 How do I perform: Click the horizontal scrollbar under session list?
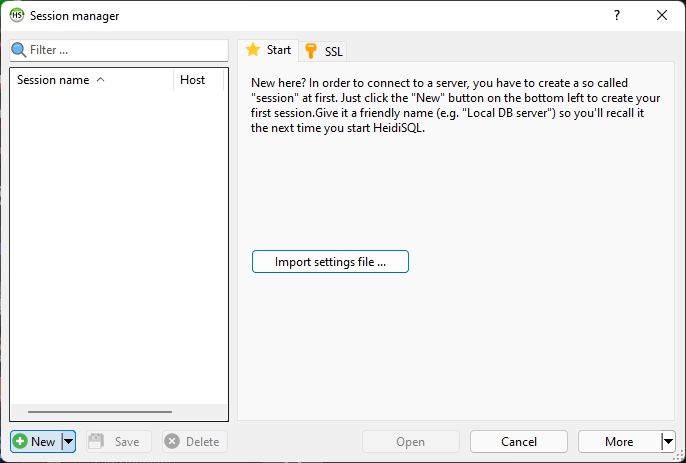[100, 412]
